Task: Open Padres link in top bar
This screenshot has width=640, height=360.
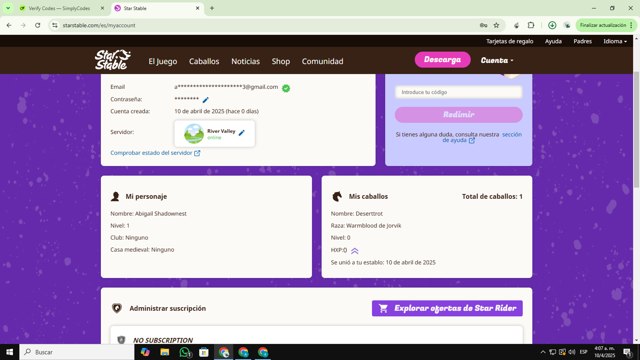Action: coord(582,41)
